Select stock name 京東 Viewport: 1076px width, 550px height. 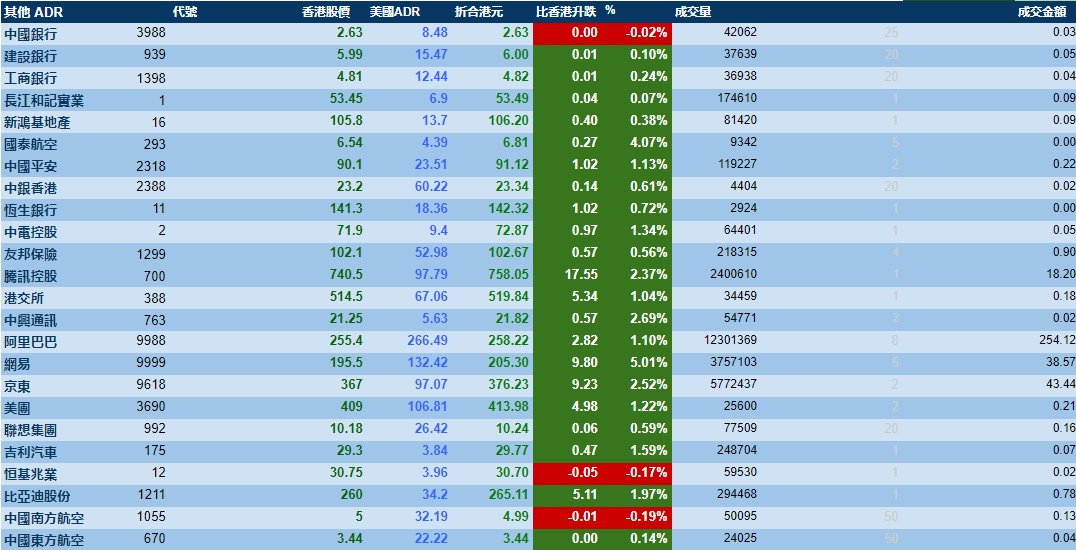17,386
